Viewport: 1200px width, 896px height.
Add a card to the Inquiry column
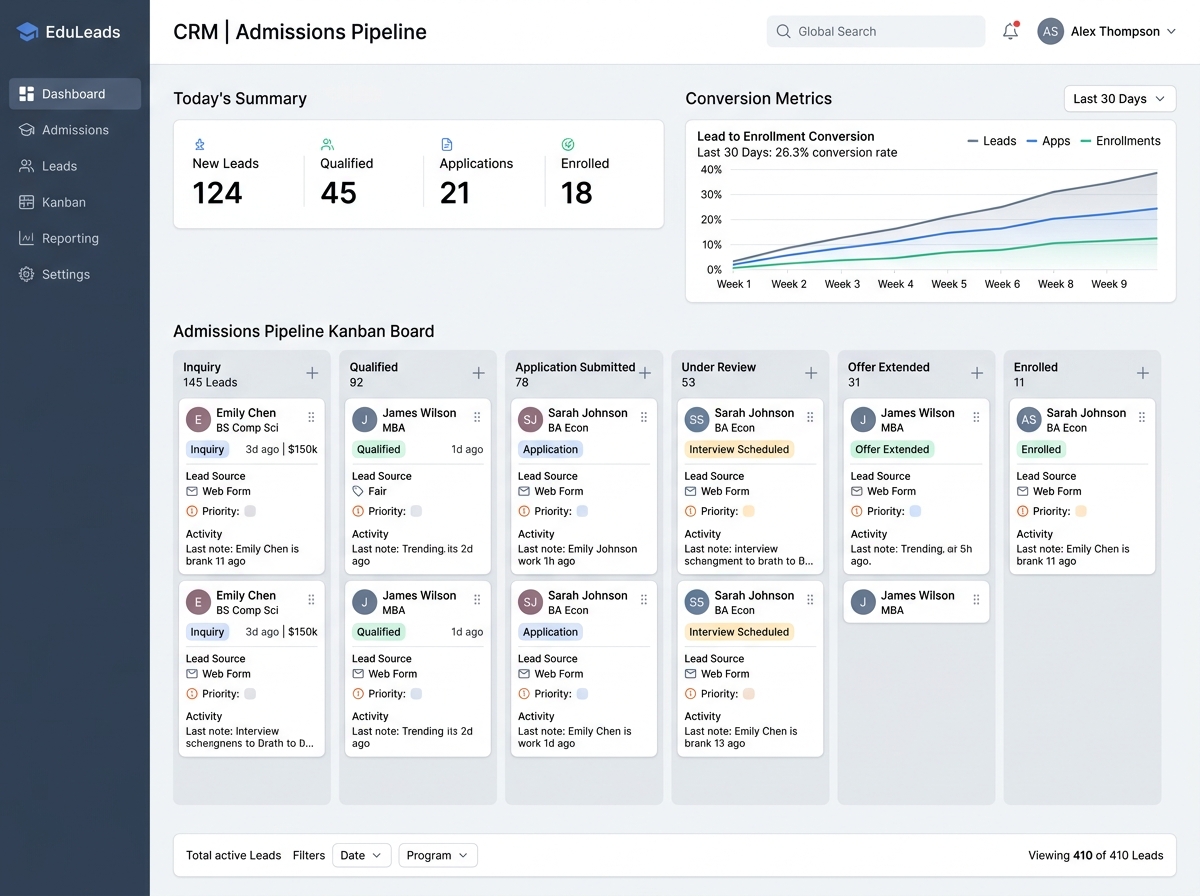[312, 373]
